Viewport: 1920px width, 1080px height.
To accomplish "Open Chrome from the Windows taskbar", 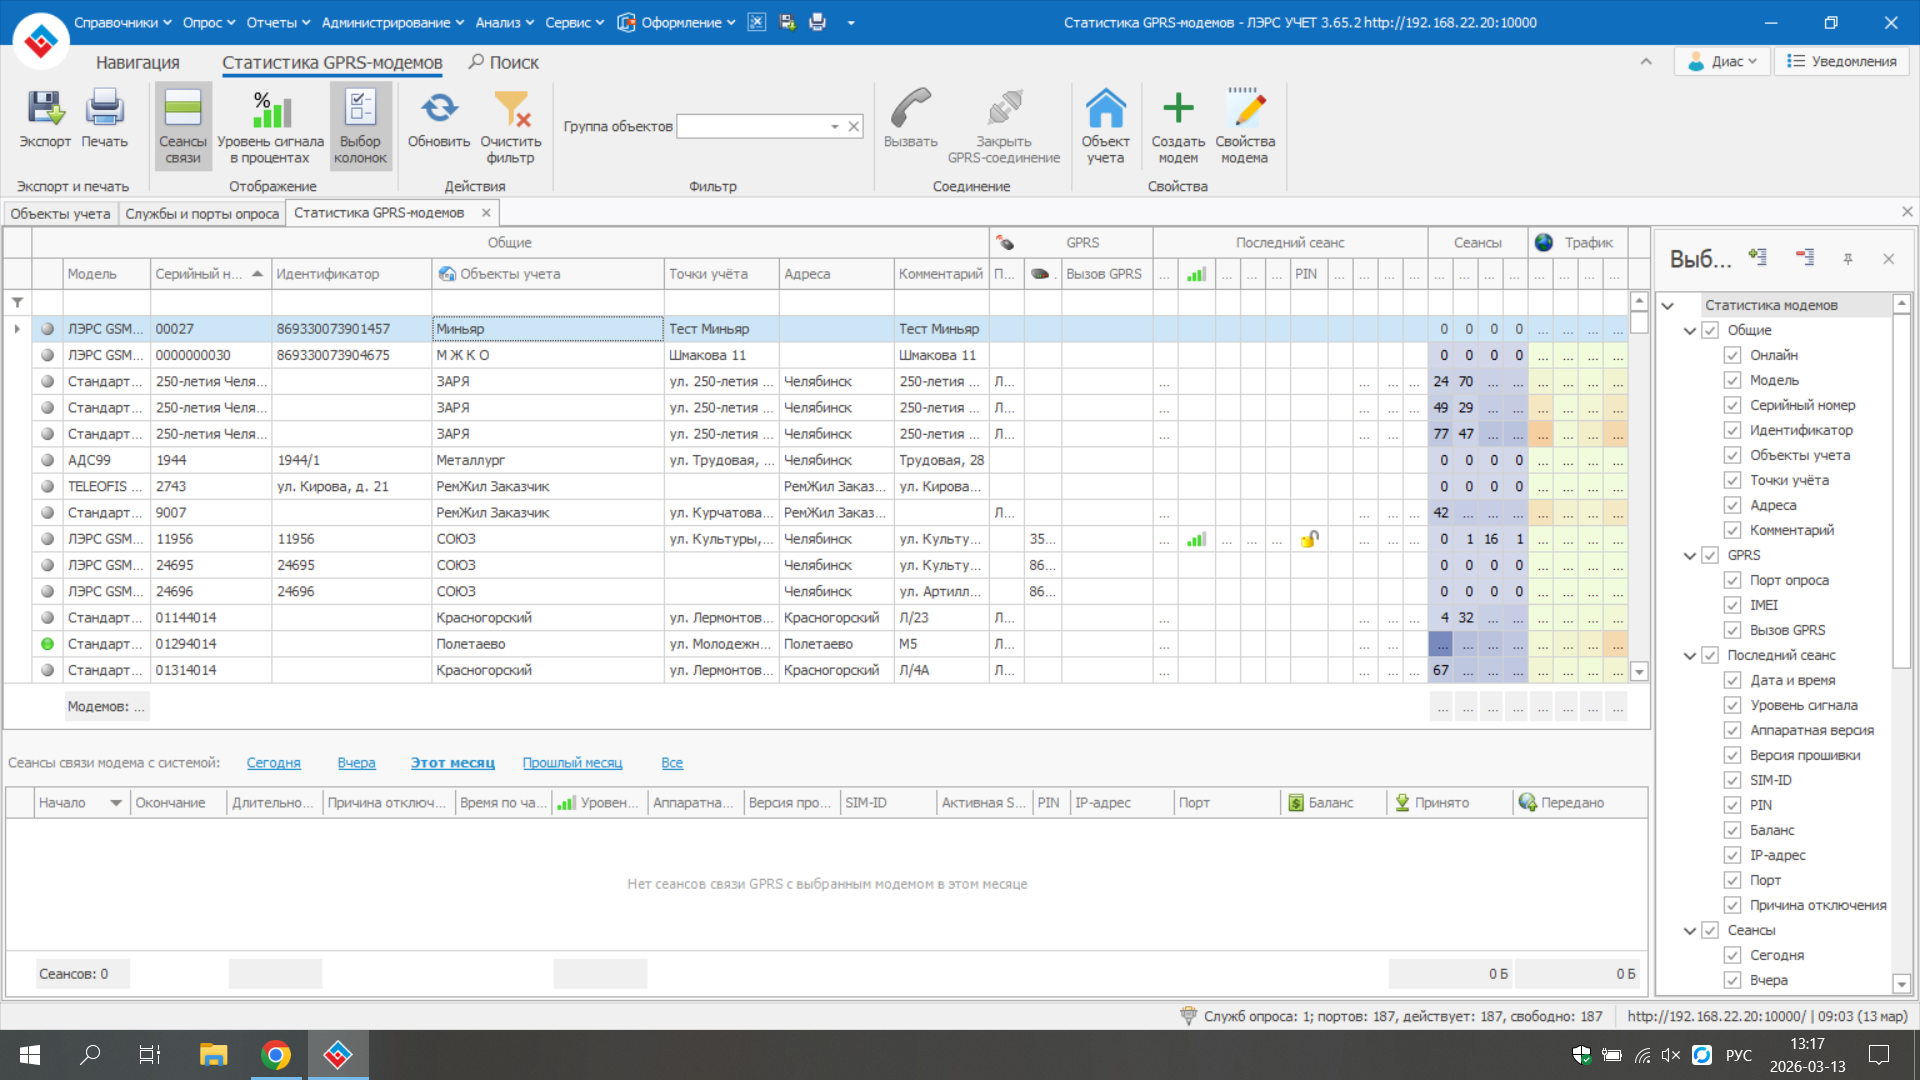I will [275, 1055].
